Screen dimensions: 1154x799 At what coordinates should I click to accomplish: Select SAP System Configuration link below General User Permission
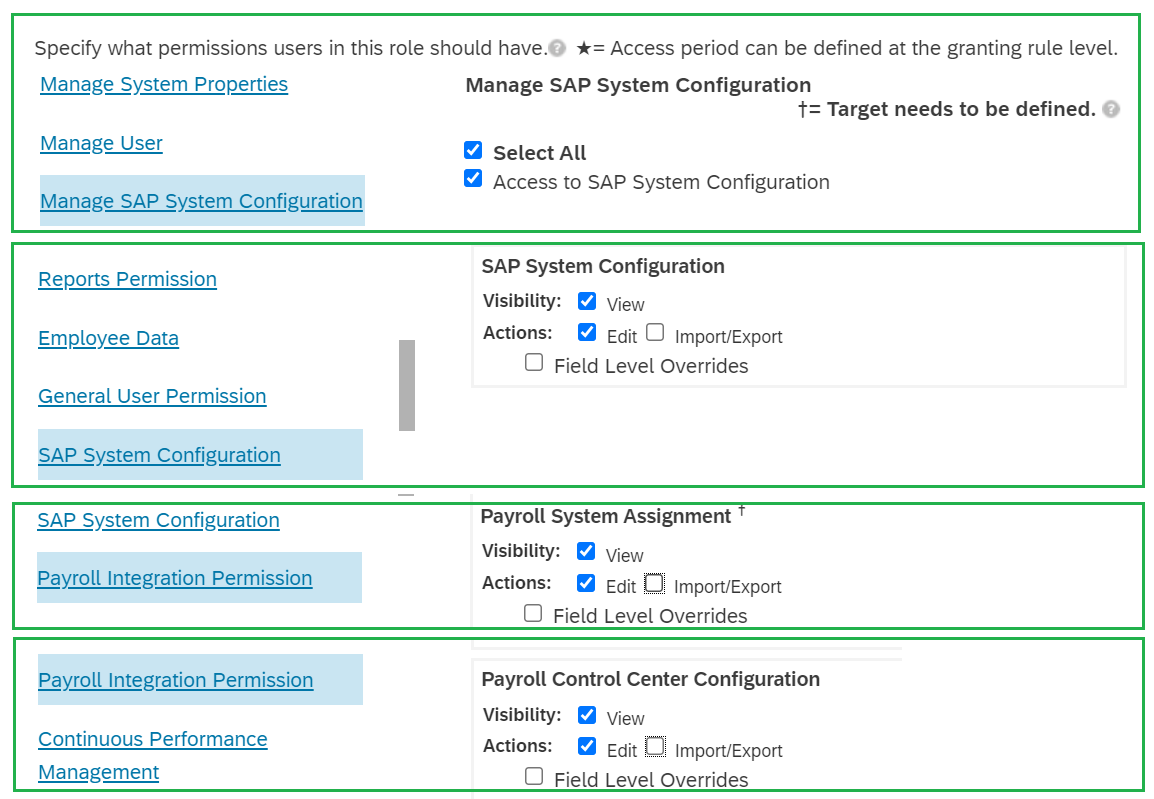159,455
